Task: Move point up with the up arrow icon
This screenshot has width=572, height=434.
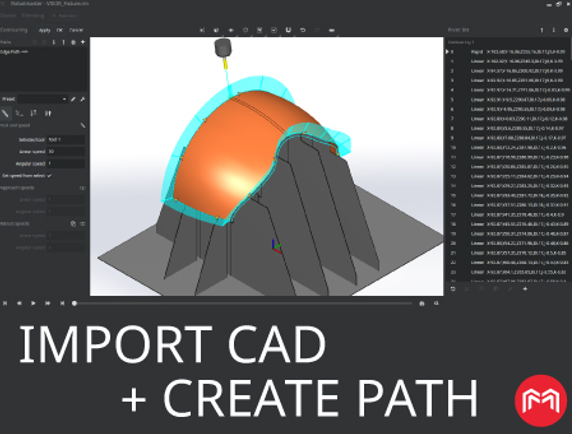Action: tap(542, 30)
